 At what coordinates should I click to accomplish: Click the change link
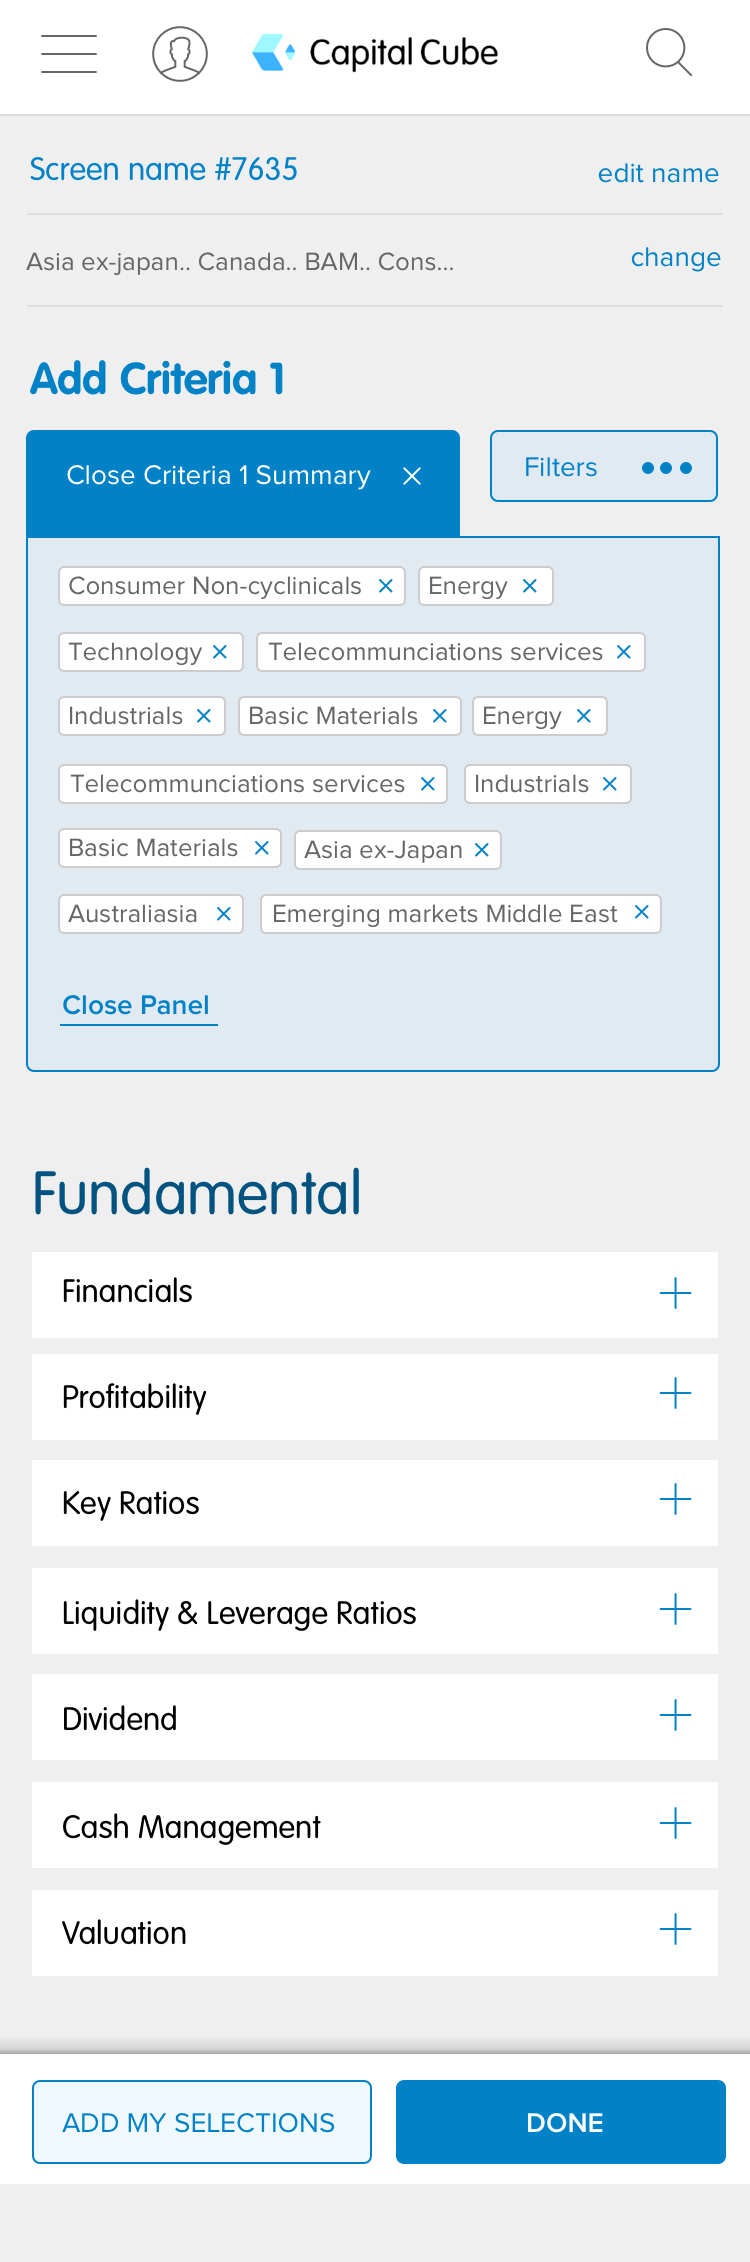tap(675, 258)
